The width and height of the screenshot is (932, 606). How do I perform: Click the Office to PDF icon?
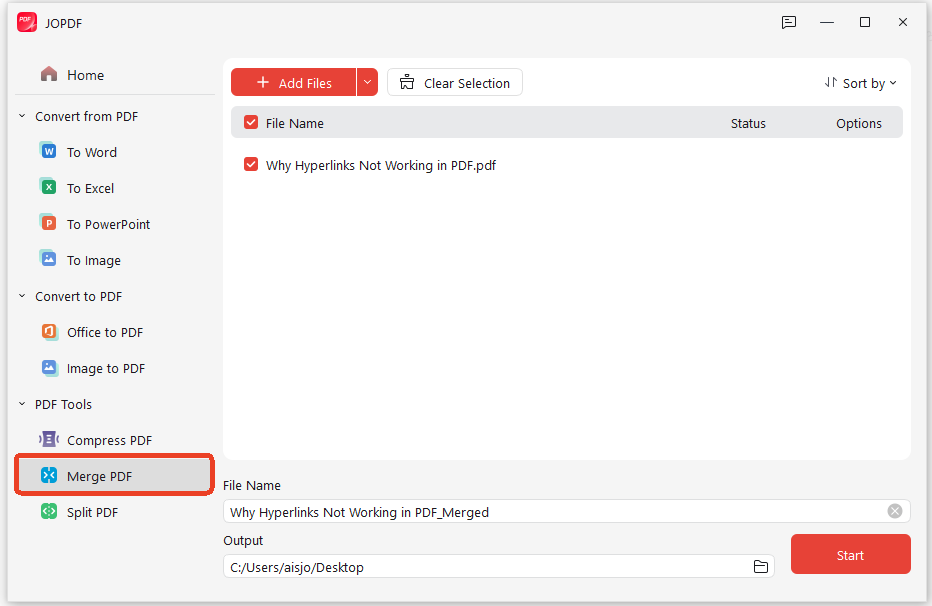click(49, 332)
